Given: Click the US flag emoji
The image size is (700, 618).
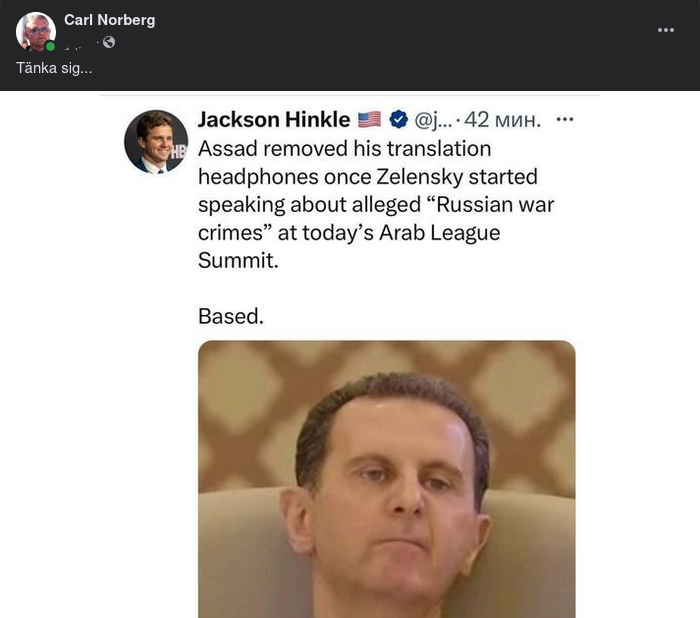Looking at the screenshot, I should [369, 120].
